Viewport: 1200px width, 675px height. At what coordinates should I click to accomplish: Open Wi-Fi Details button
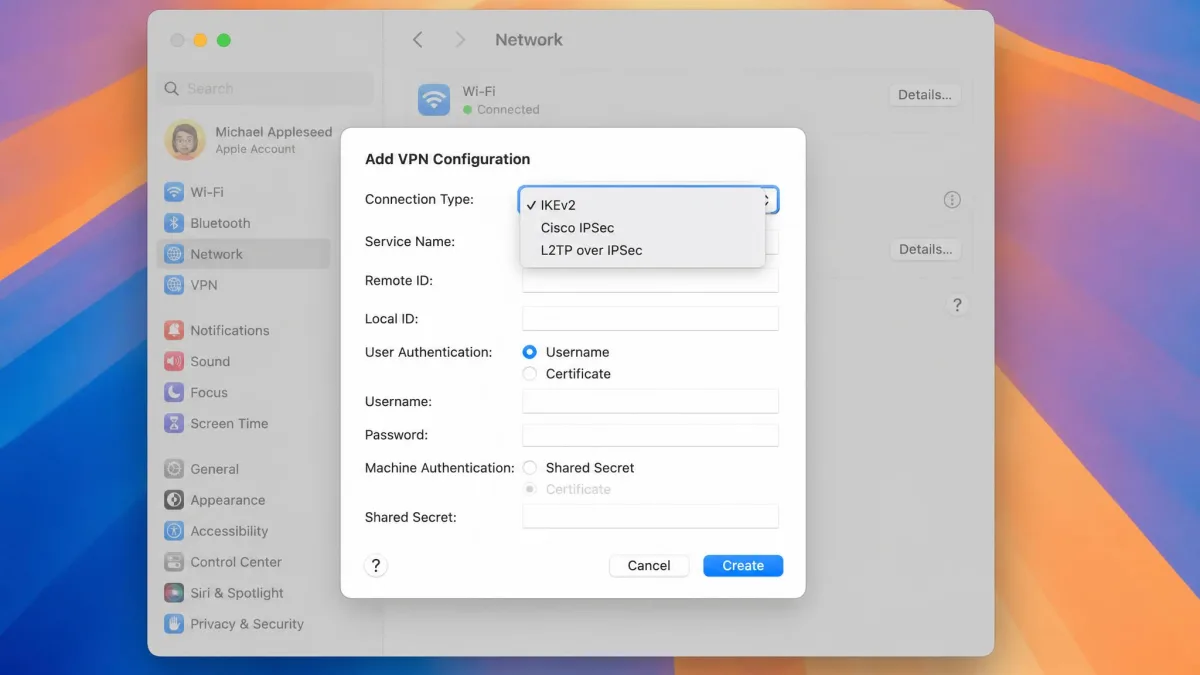[924, 95]
